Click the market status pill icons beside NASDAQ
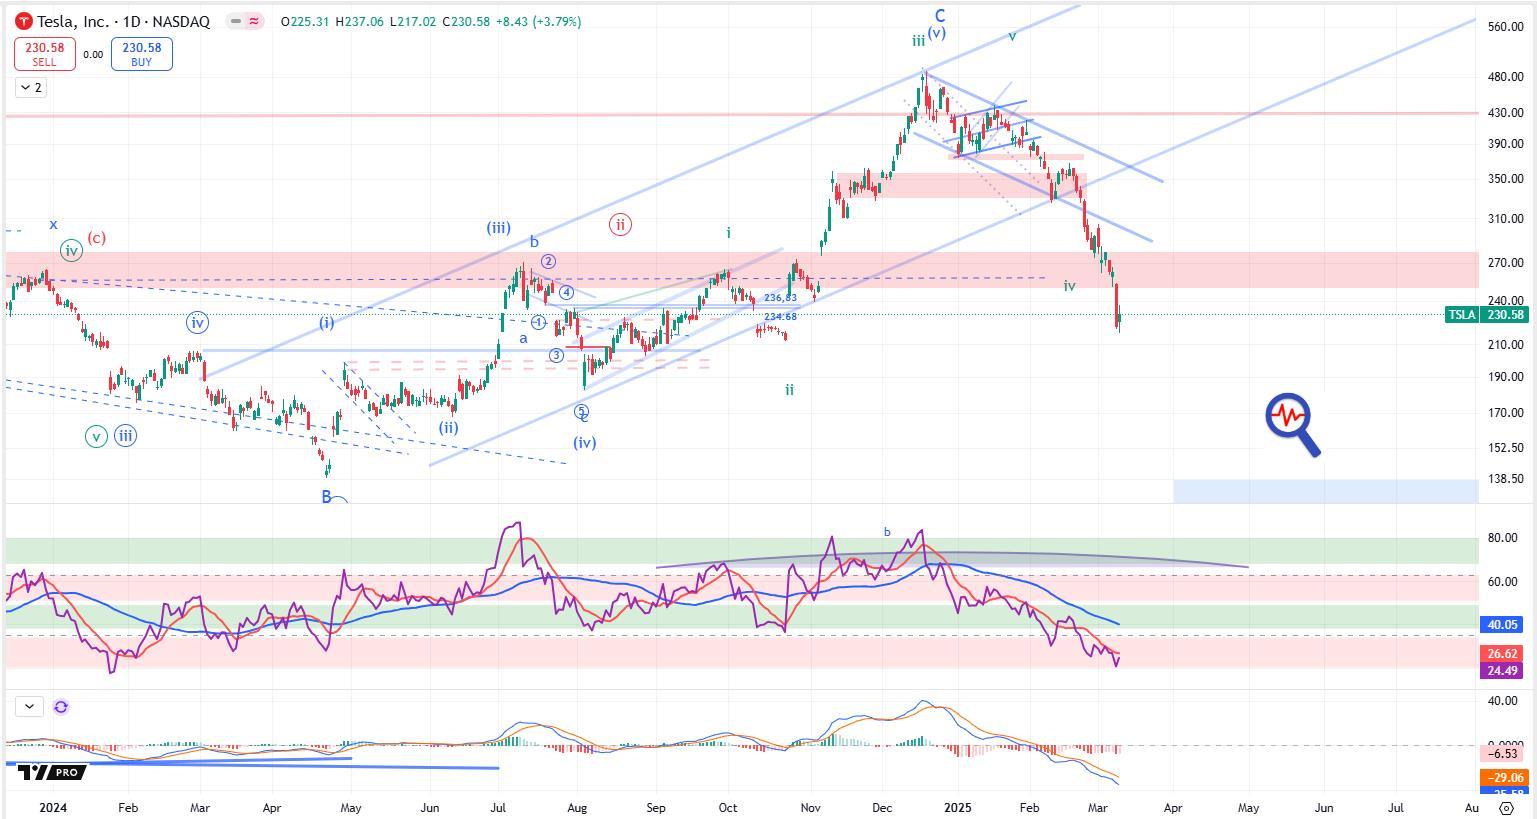 pyautogui.click(x=245, y=21)
